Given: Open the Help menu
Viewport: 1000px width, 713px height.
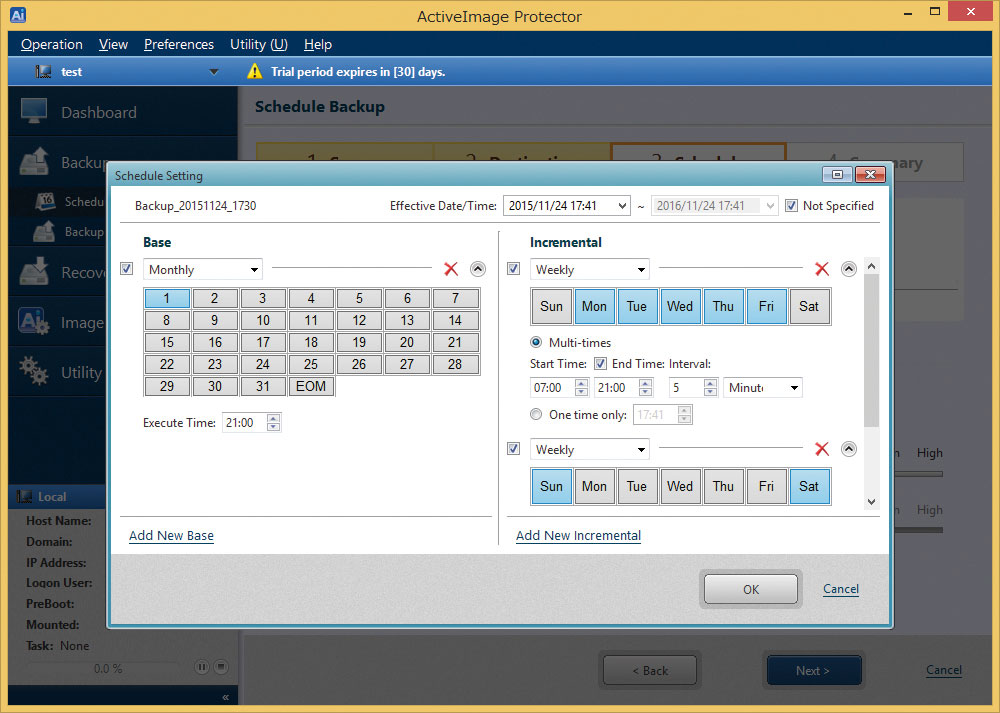Looking at the screenshot, I should click(x=318, y=44).
